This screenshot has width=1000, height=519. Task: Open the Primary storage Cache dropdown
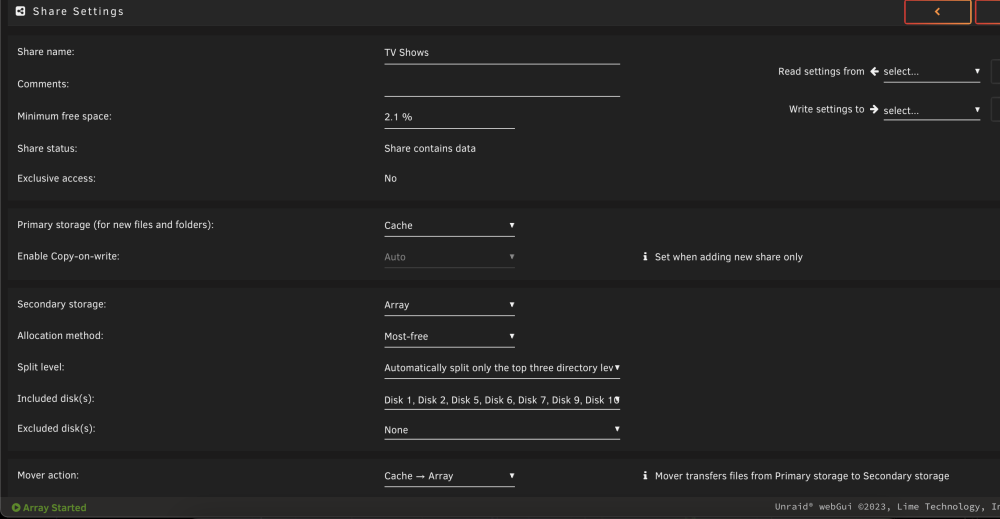pos(449,226)
